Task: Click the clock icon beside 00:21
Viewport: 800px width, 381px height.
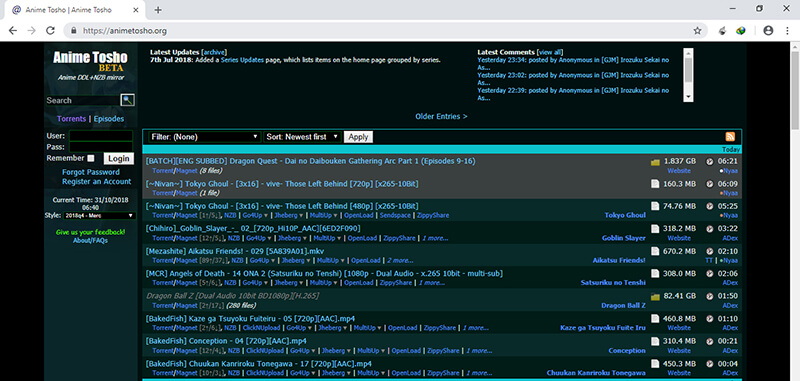Action: (x=709, y=341)
